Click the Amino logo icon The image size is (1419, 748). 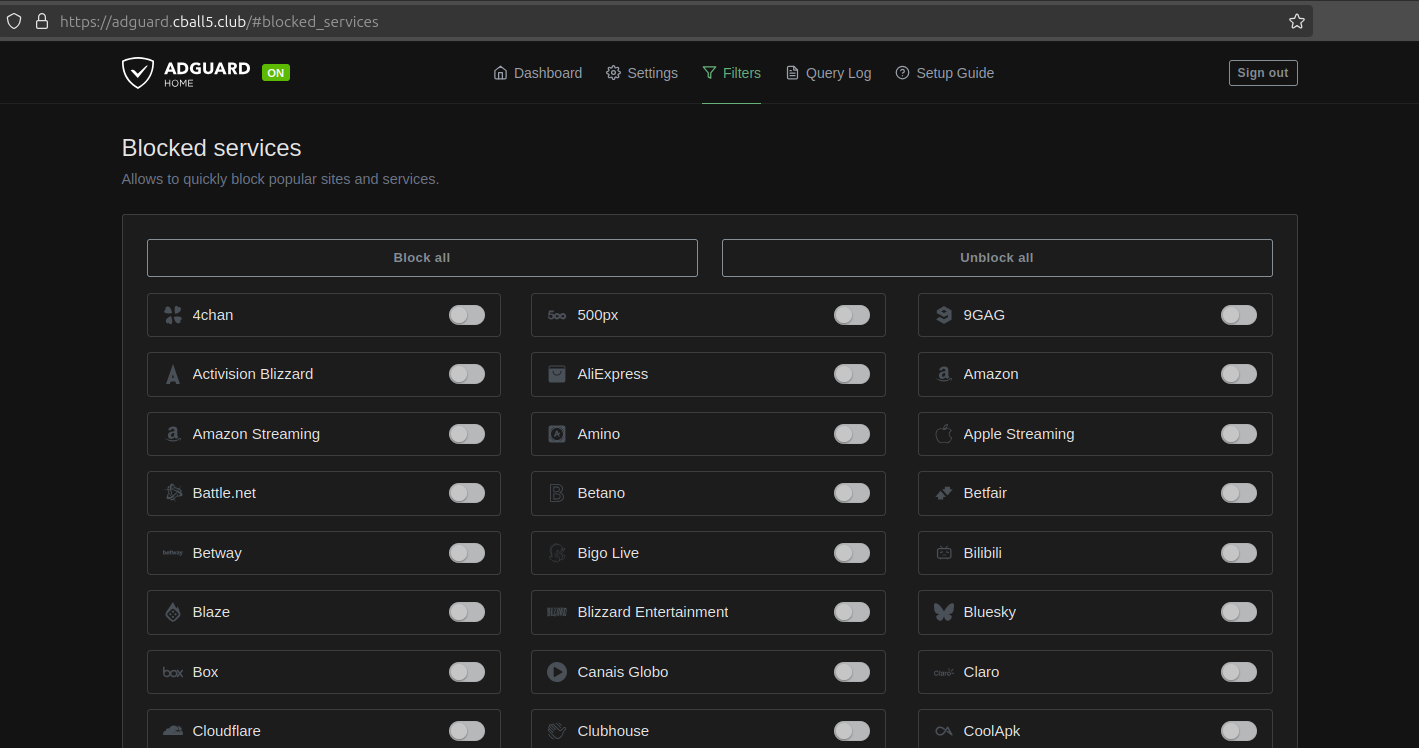pos(557,434)
